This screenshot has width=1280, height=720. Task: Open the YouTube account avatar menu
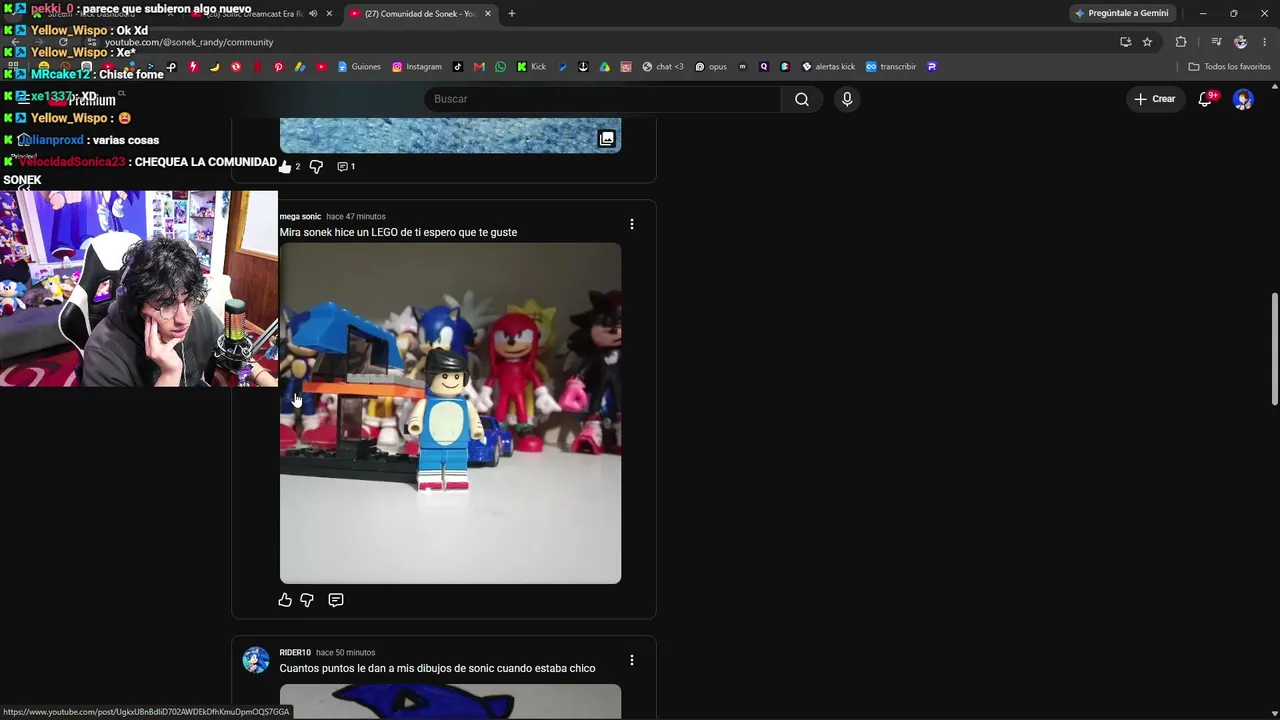click(1243, 99)
